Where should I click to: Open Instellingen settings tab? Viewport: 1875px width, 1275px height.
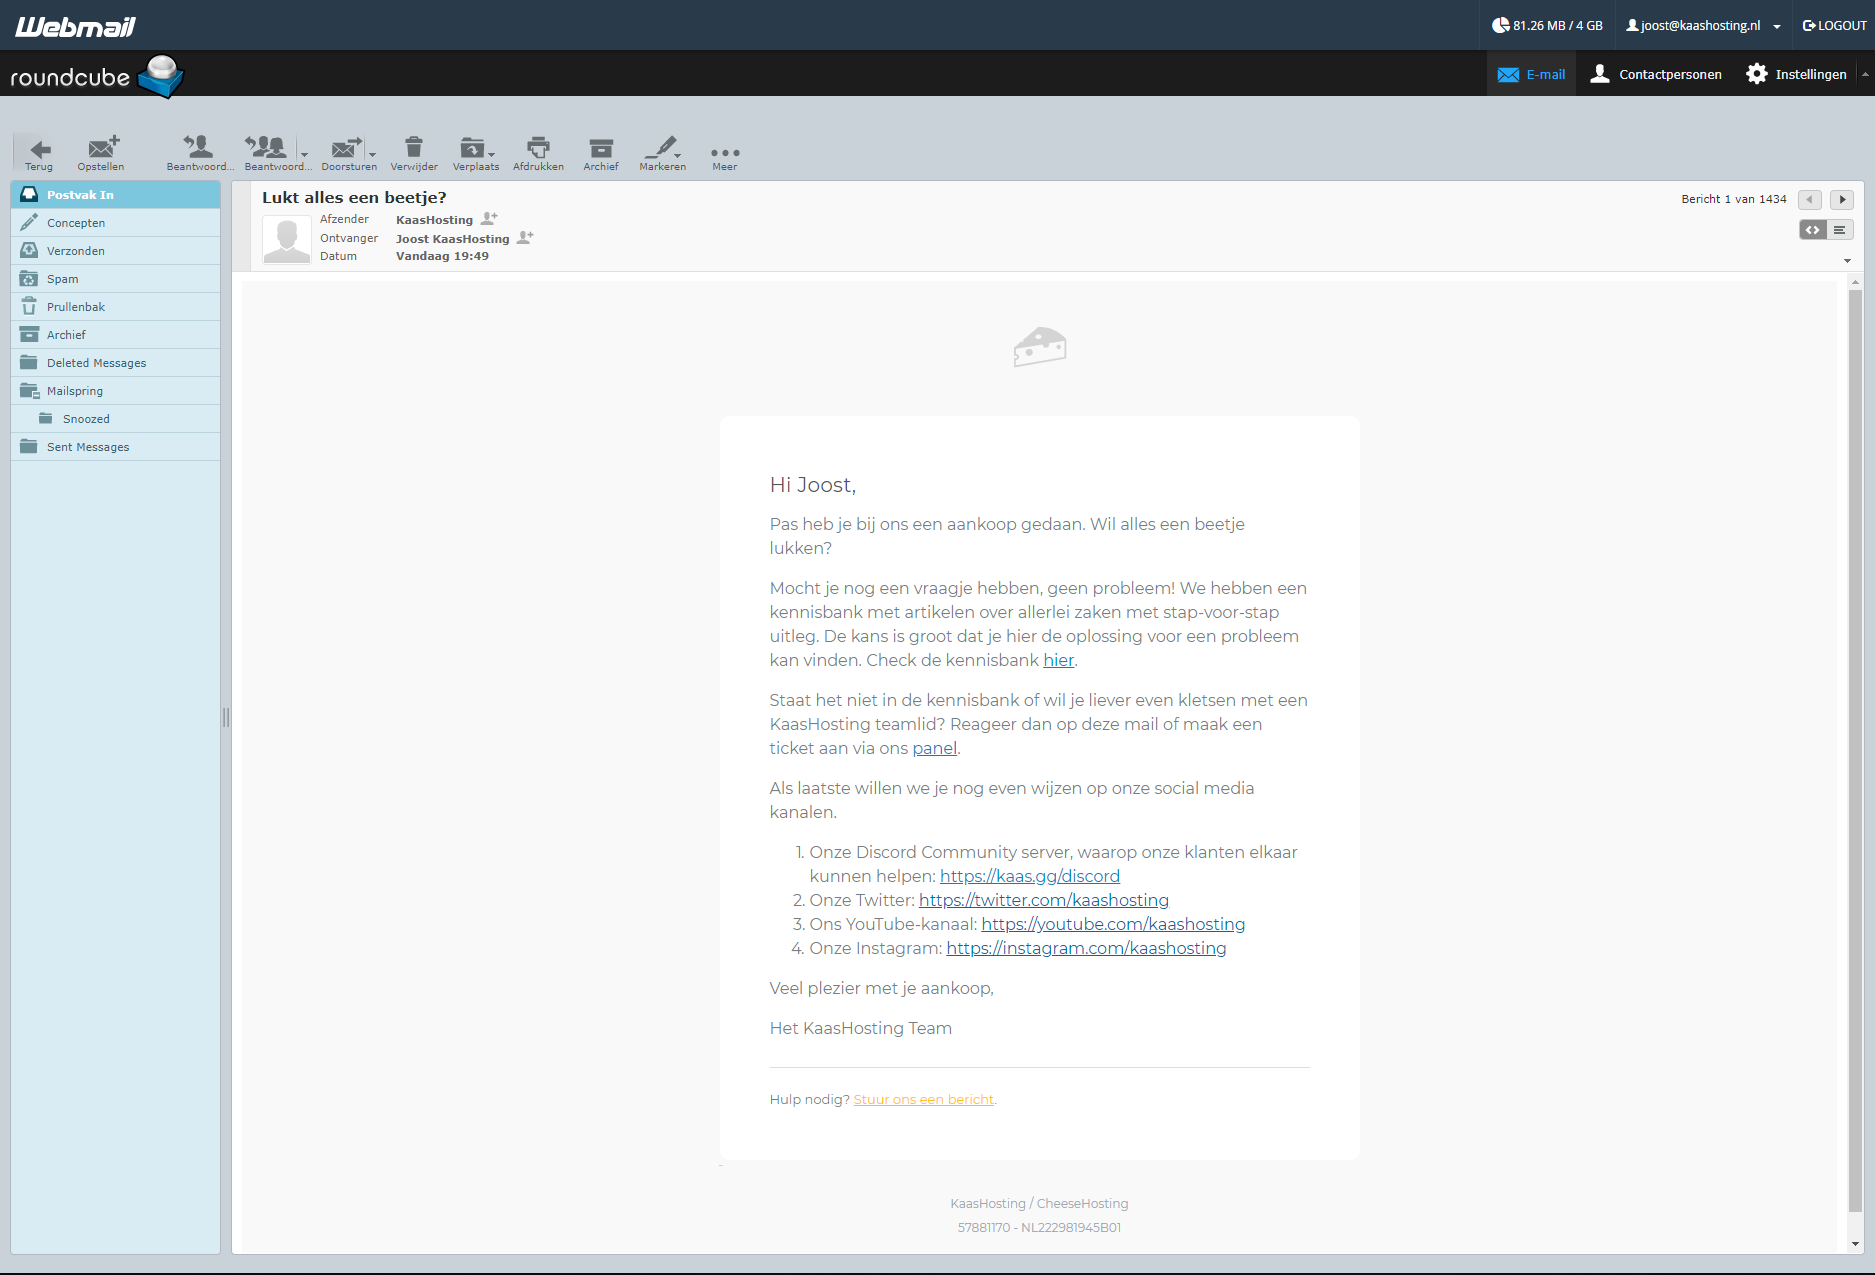(1796, 74)
